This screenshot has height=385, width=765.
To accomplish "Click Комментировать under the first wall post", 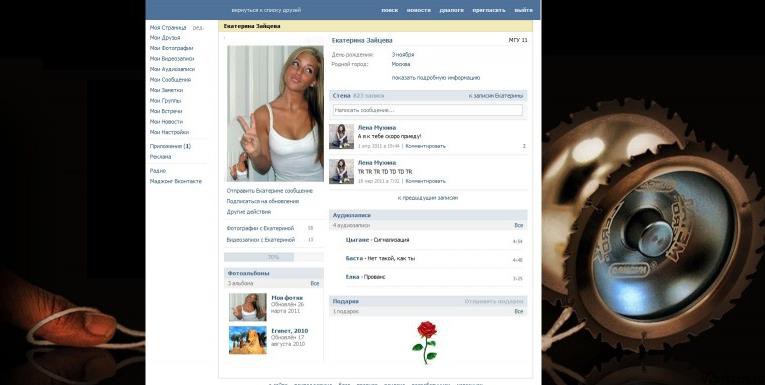I will [x=425, y=146].
